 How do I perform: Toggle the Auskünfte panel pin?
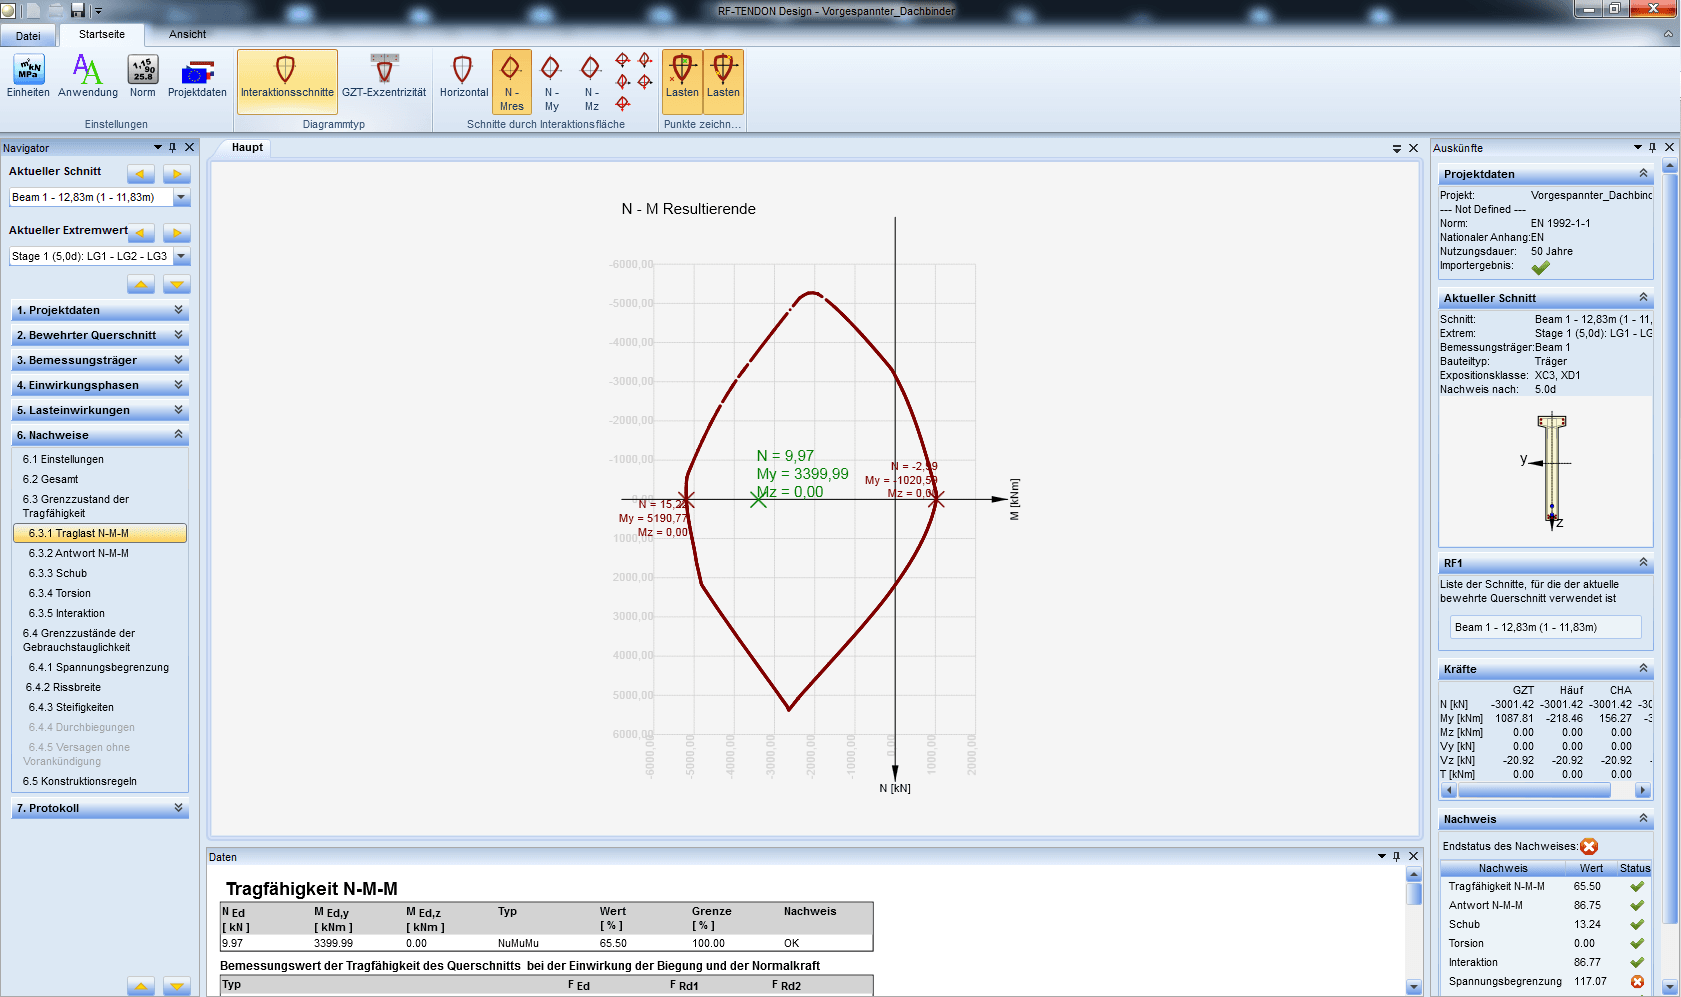1652,147
